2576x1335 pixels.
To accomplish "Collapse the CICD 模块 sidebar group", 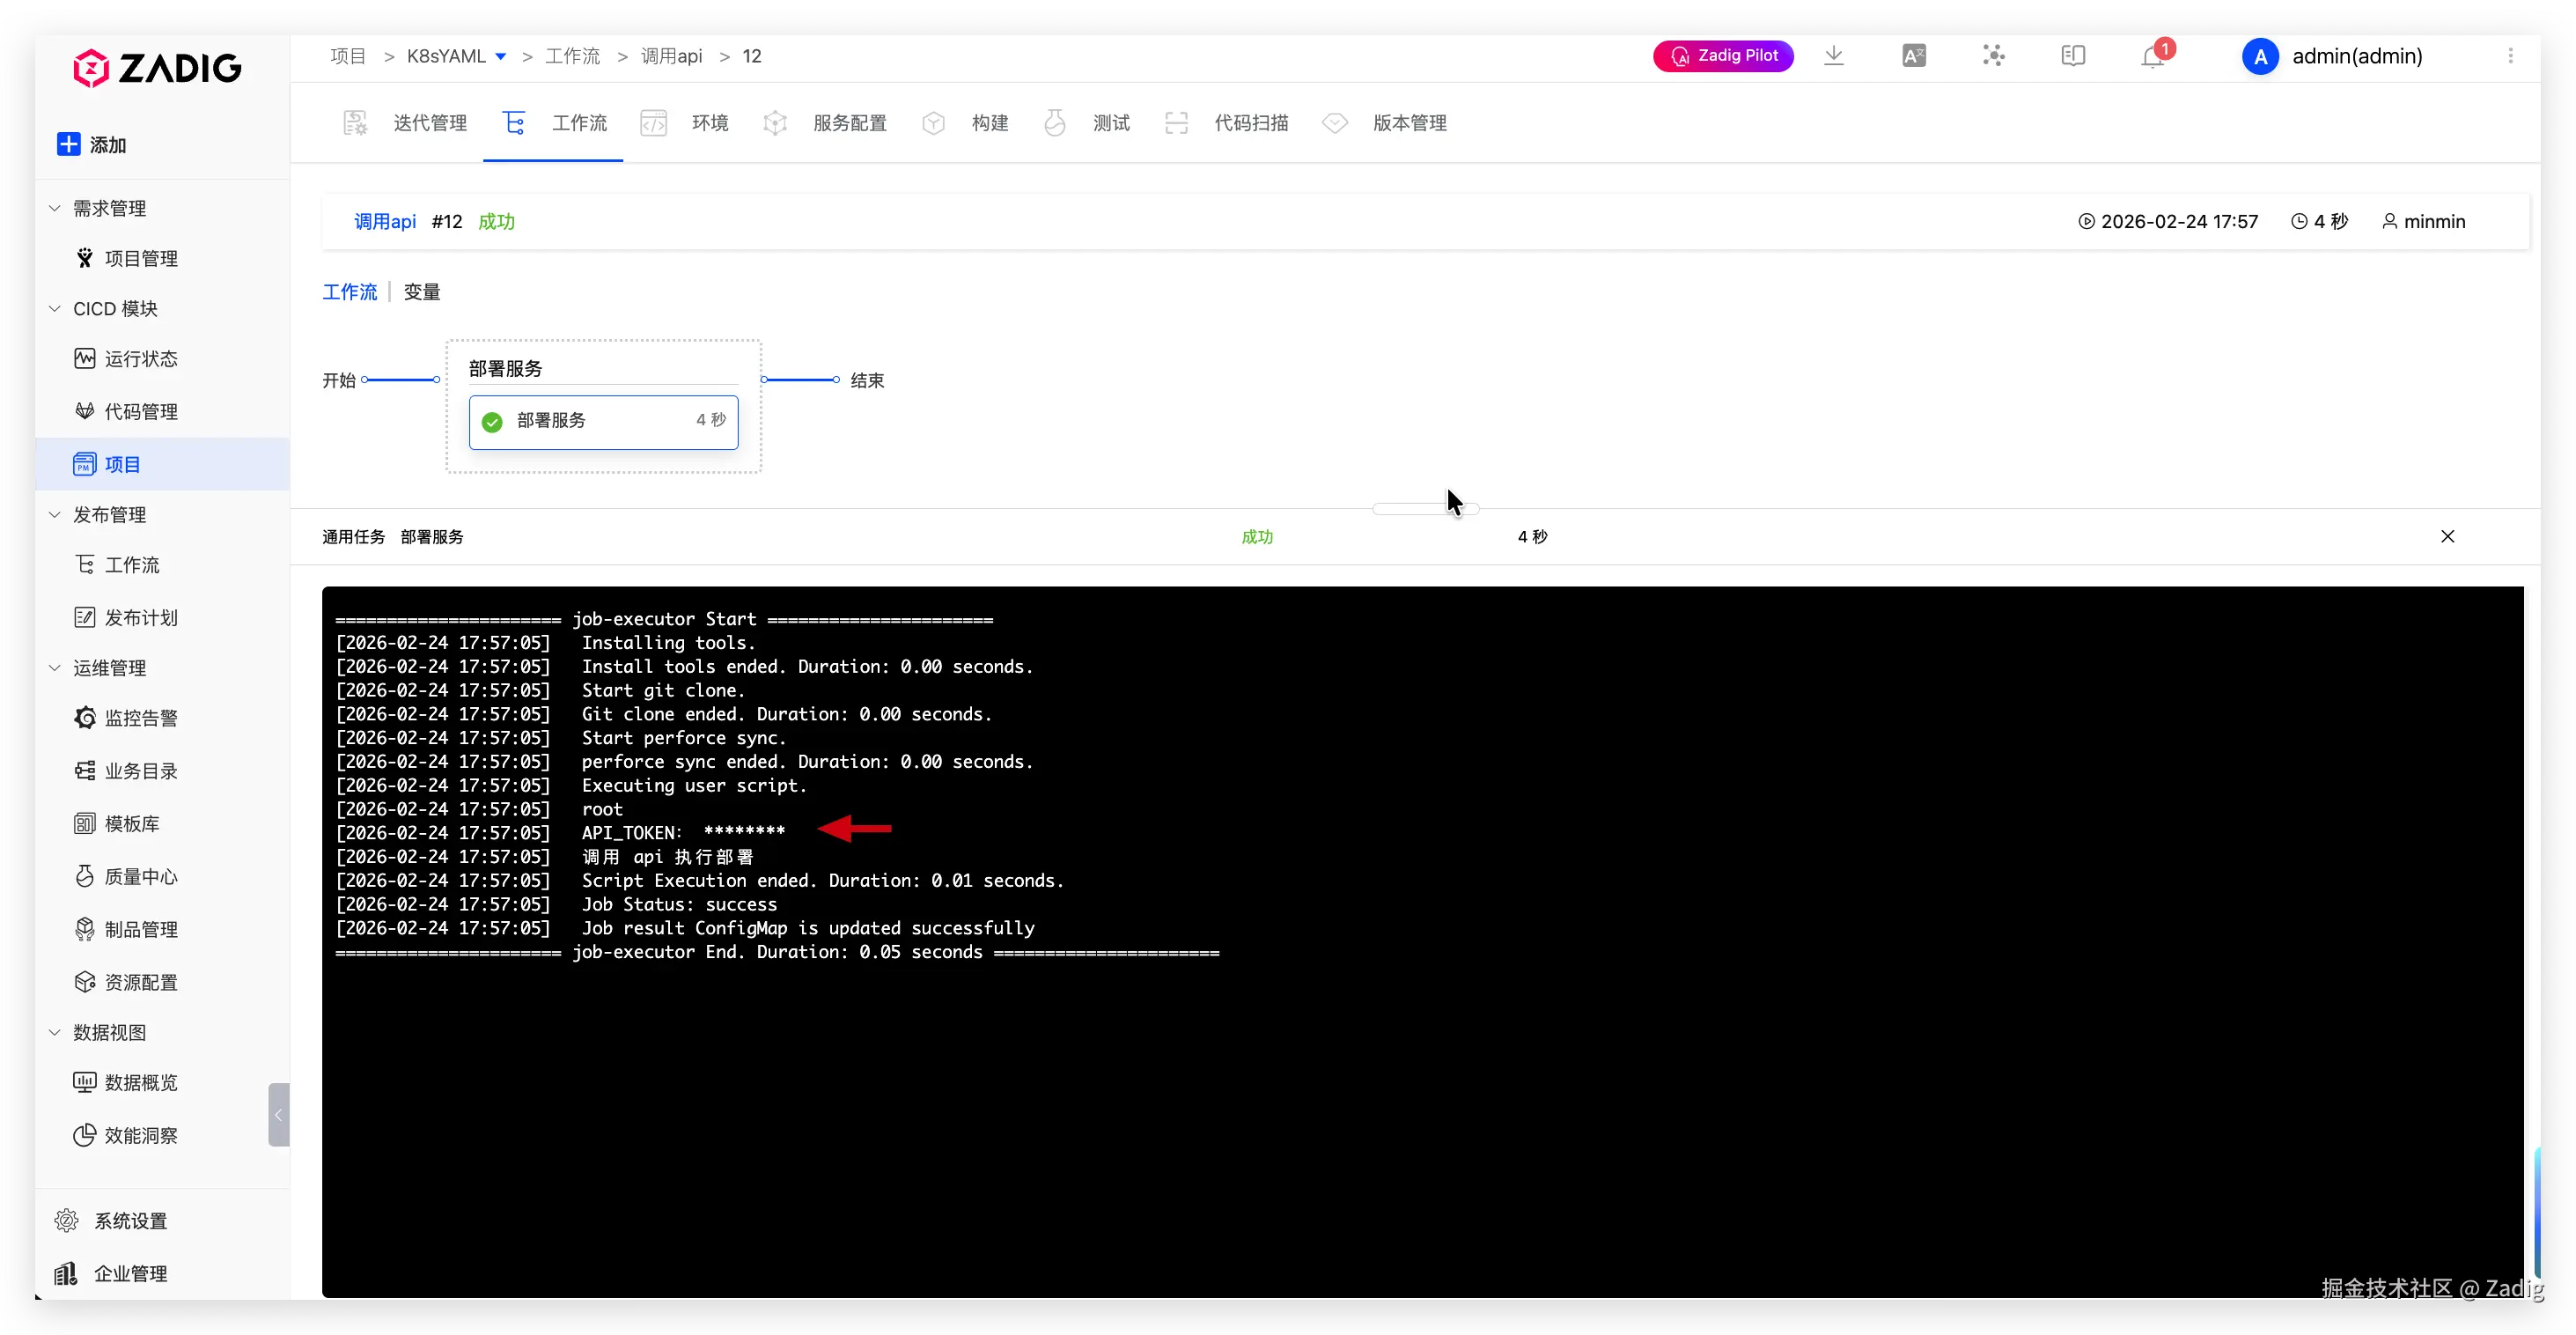I will 55,308.
